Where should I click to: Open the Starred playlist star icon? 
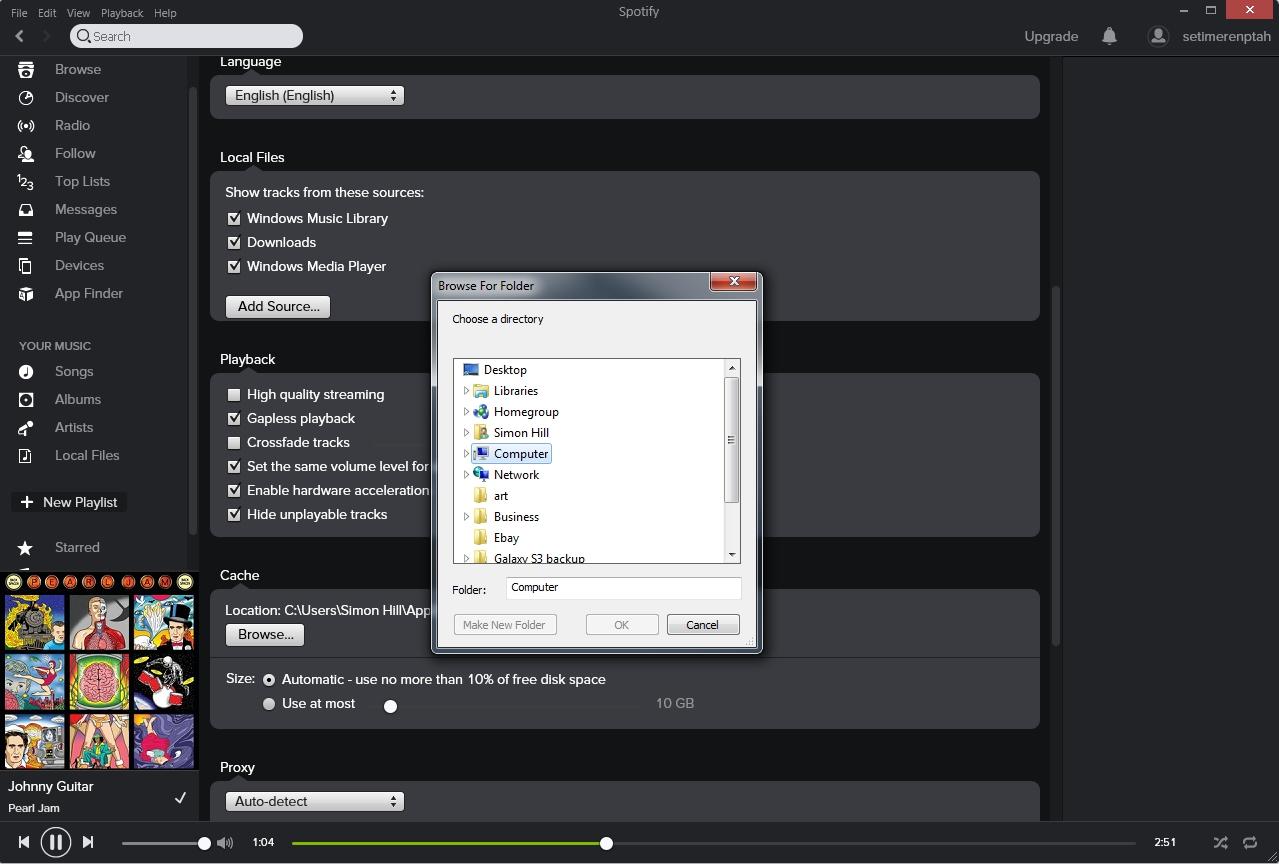(x=26, y=547)
